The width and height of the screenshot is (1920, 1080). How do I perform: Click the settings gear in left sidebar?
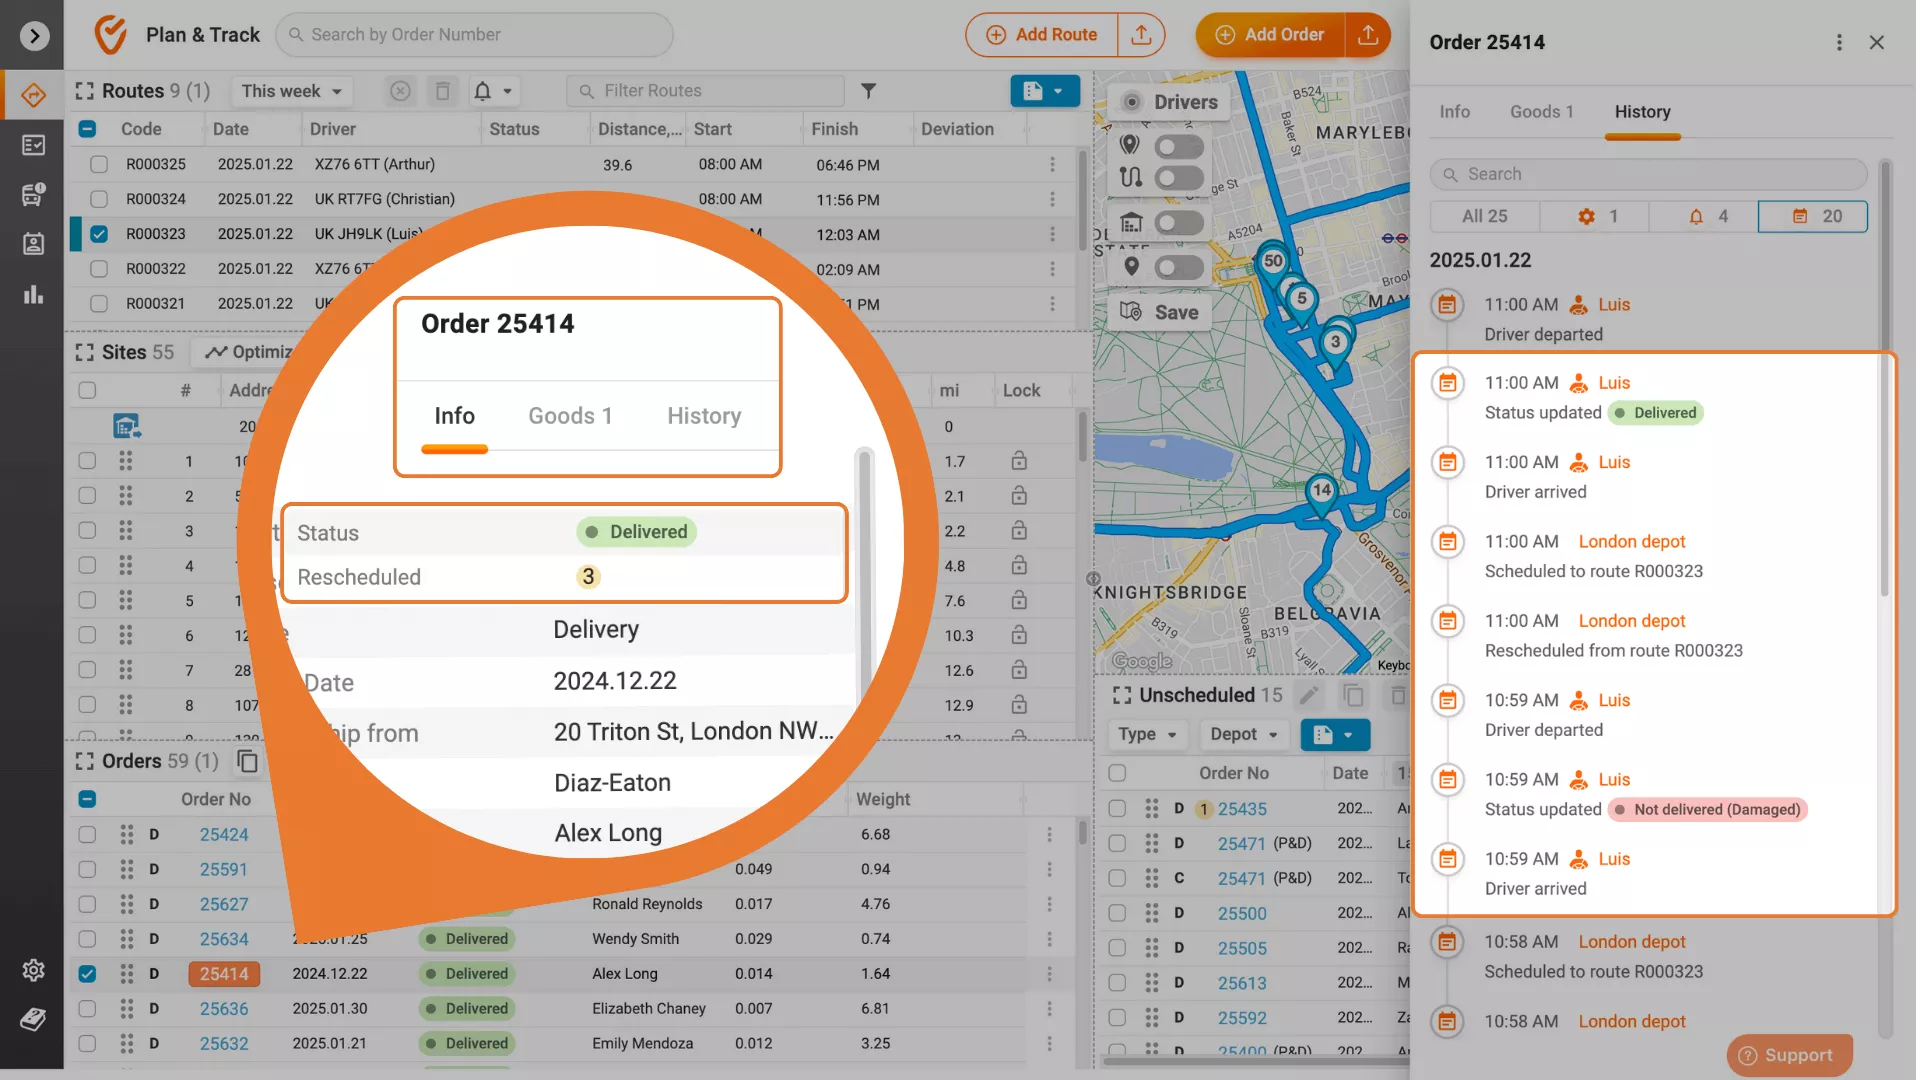tap(33, 969)
